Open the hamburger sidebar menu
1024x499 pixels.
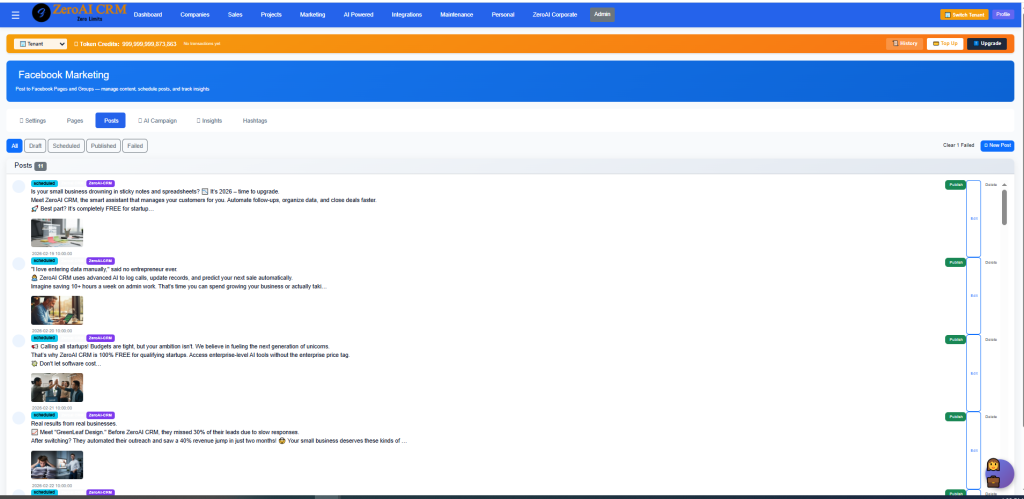click(14, 15)
